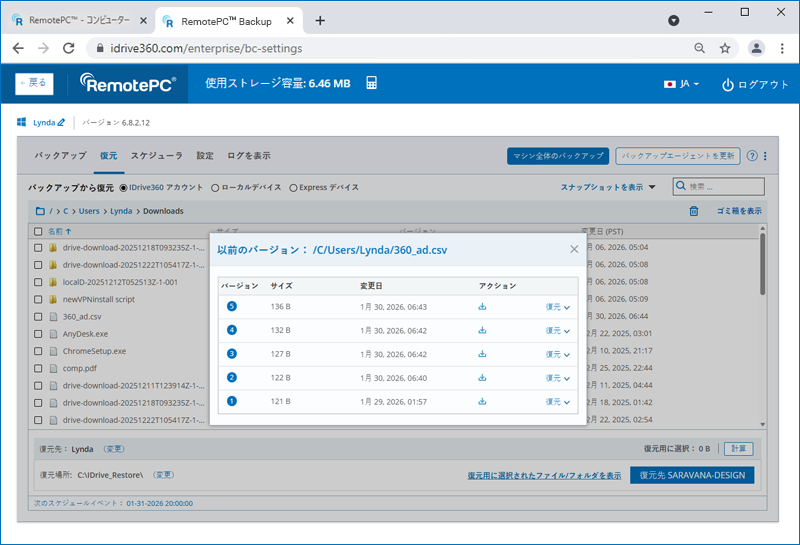Open the 復元 tab
This screenshot has height=545, width=800.
108,156
